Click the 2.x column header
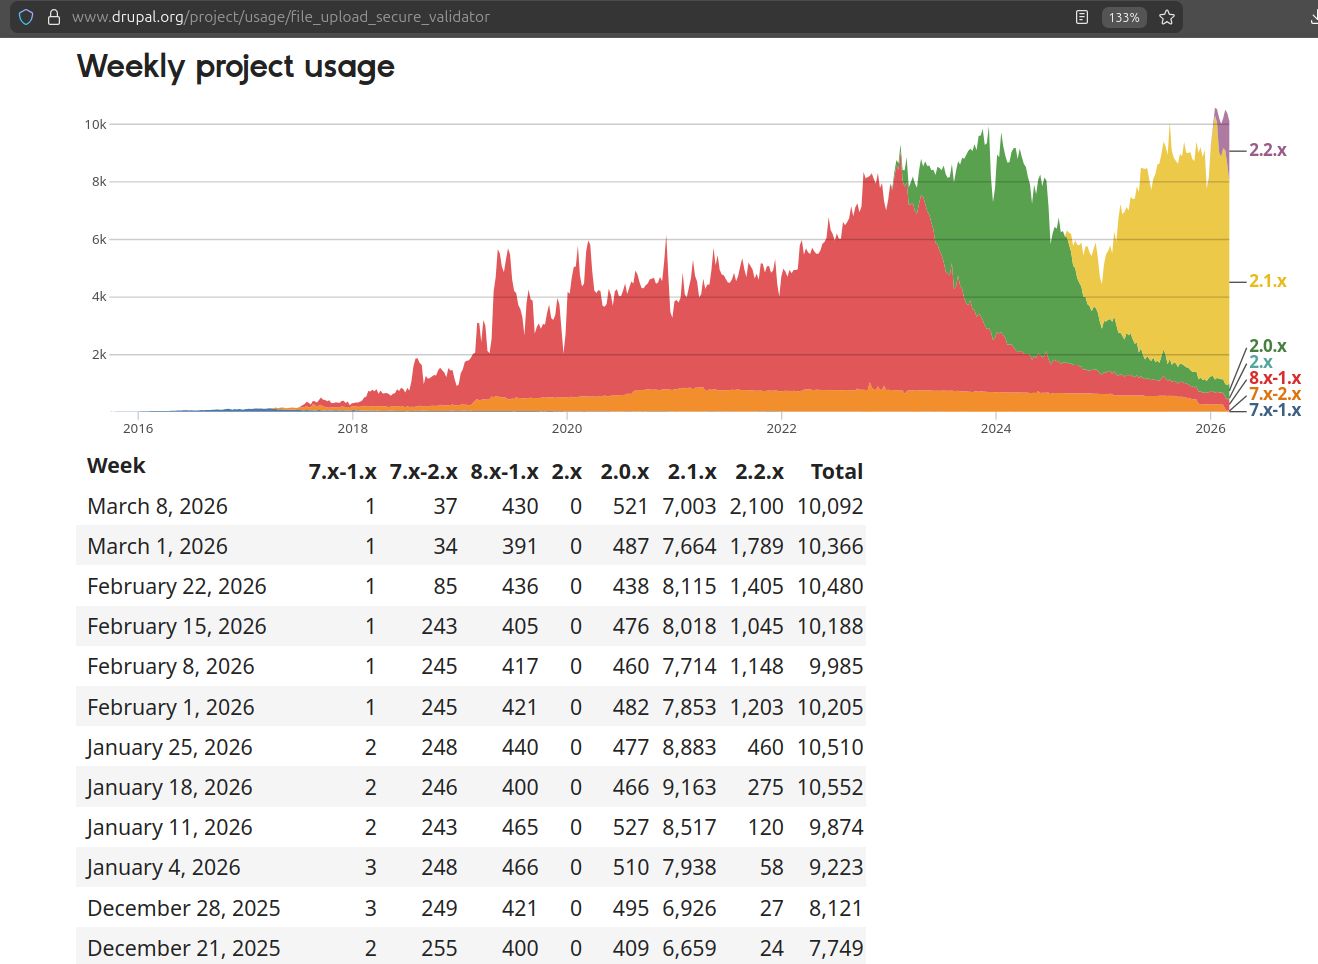This screenshot has height=964, width=1318. pyautogui.click(x=567, y=471)
